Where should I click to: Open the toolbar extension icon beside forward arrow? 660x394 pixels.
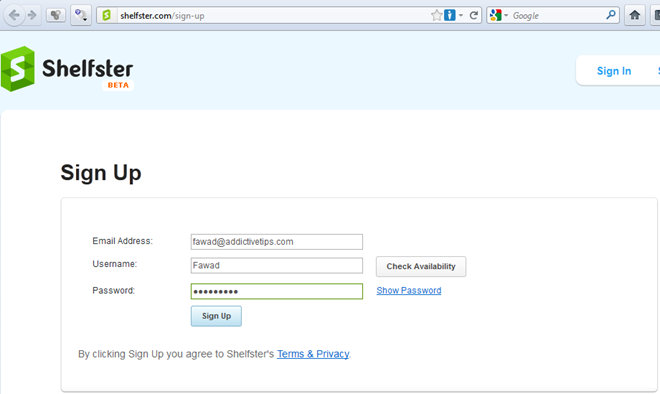(x=56, y=16)
